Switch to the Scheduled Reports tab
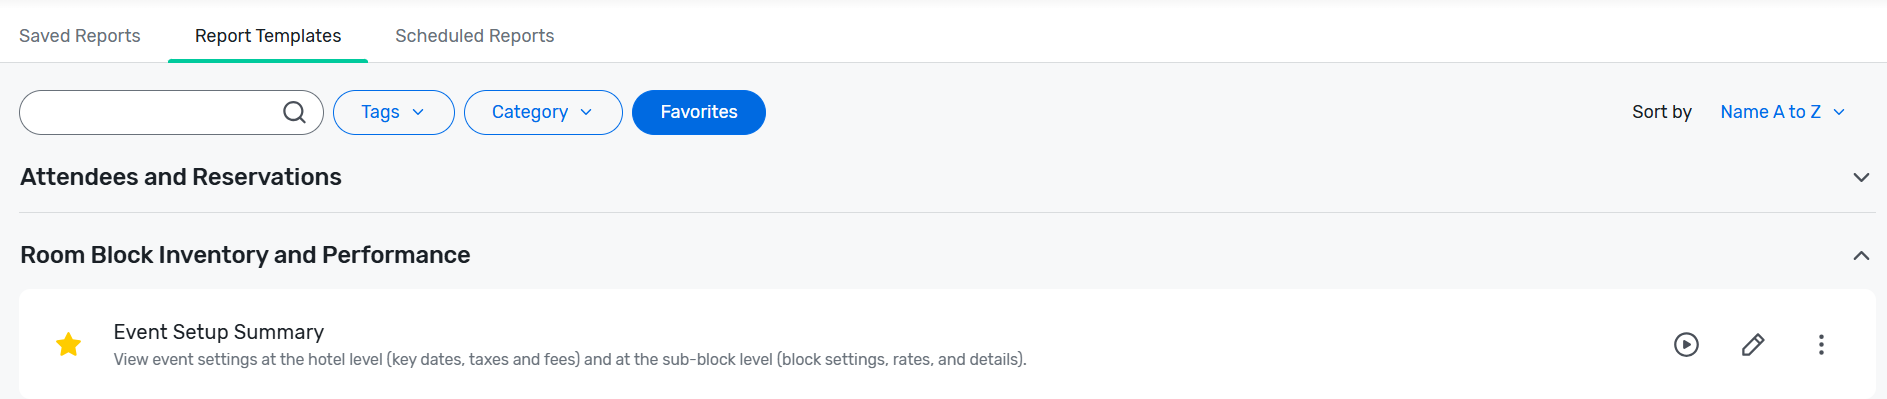Screen dimensions: 1887x399 coord(474,36)
